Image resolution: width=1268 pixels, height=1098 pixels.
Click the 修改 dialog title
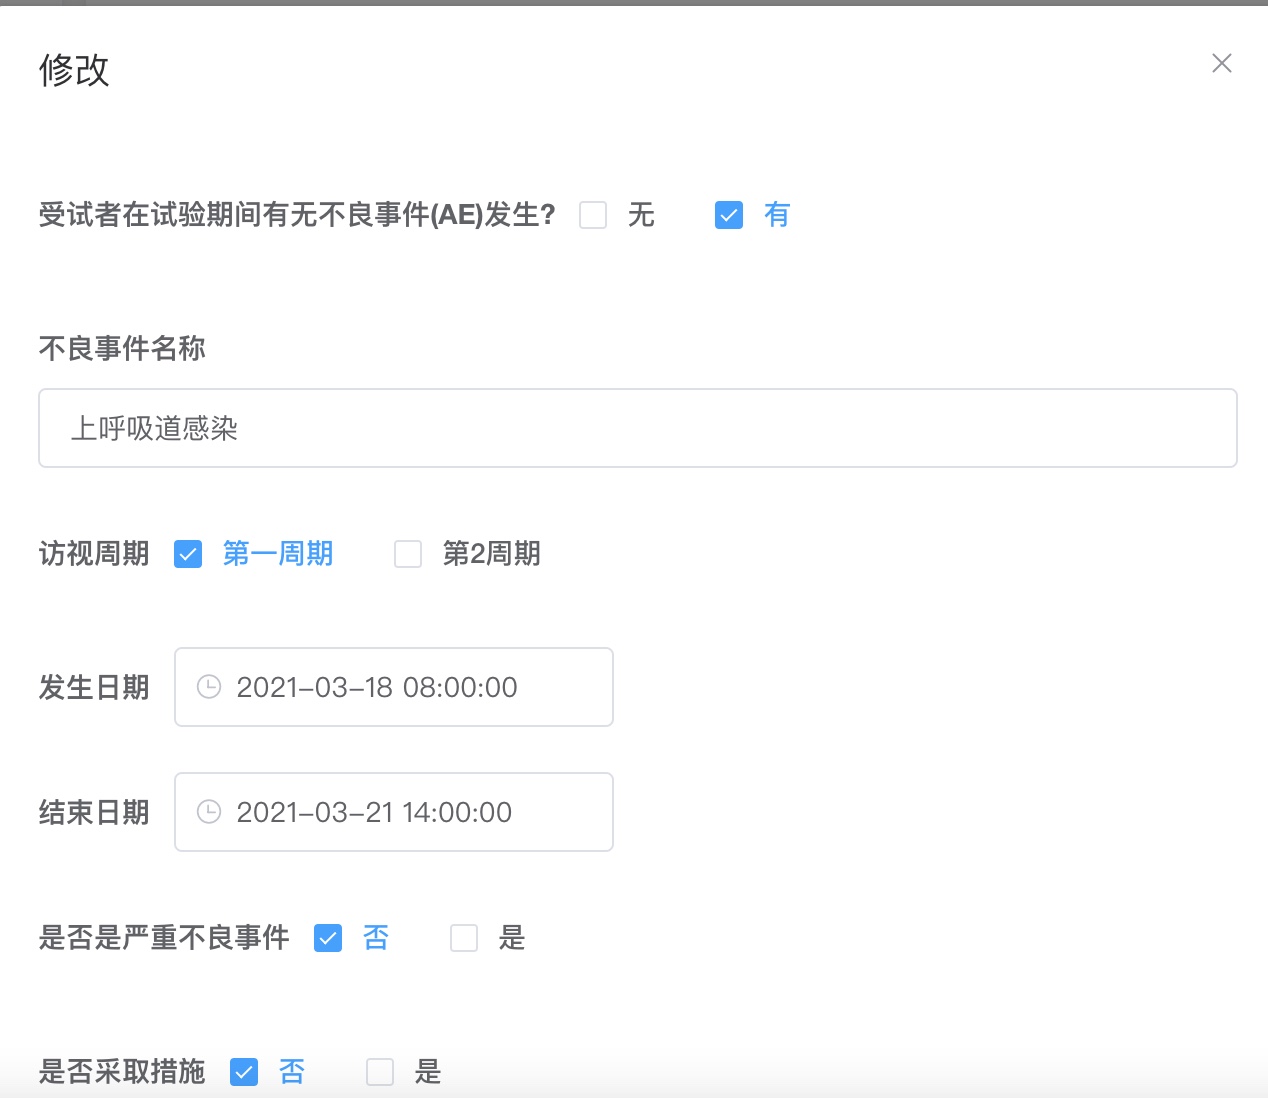point(75,70)
